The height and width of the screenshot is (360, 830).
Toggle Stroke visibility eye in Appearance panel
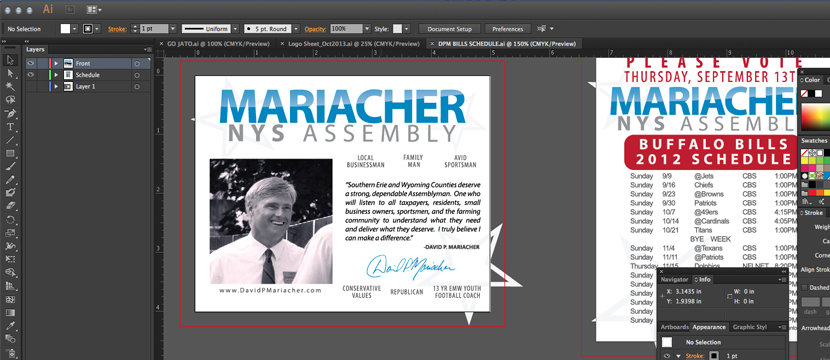(667, 356)
